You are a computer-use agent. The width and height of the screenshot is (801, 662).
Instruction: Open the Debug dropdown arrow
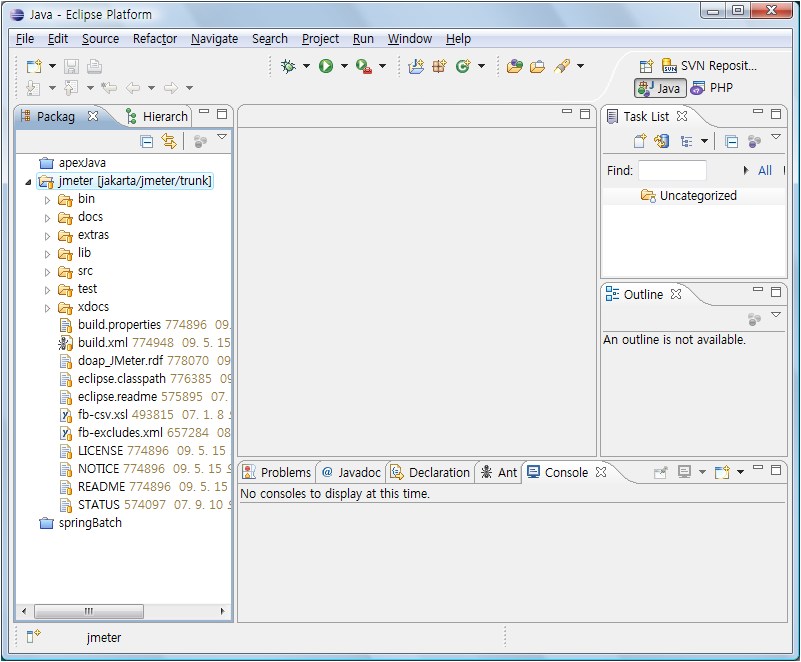[x=307, y=66]
